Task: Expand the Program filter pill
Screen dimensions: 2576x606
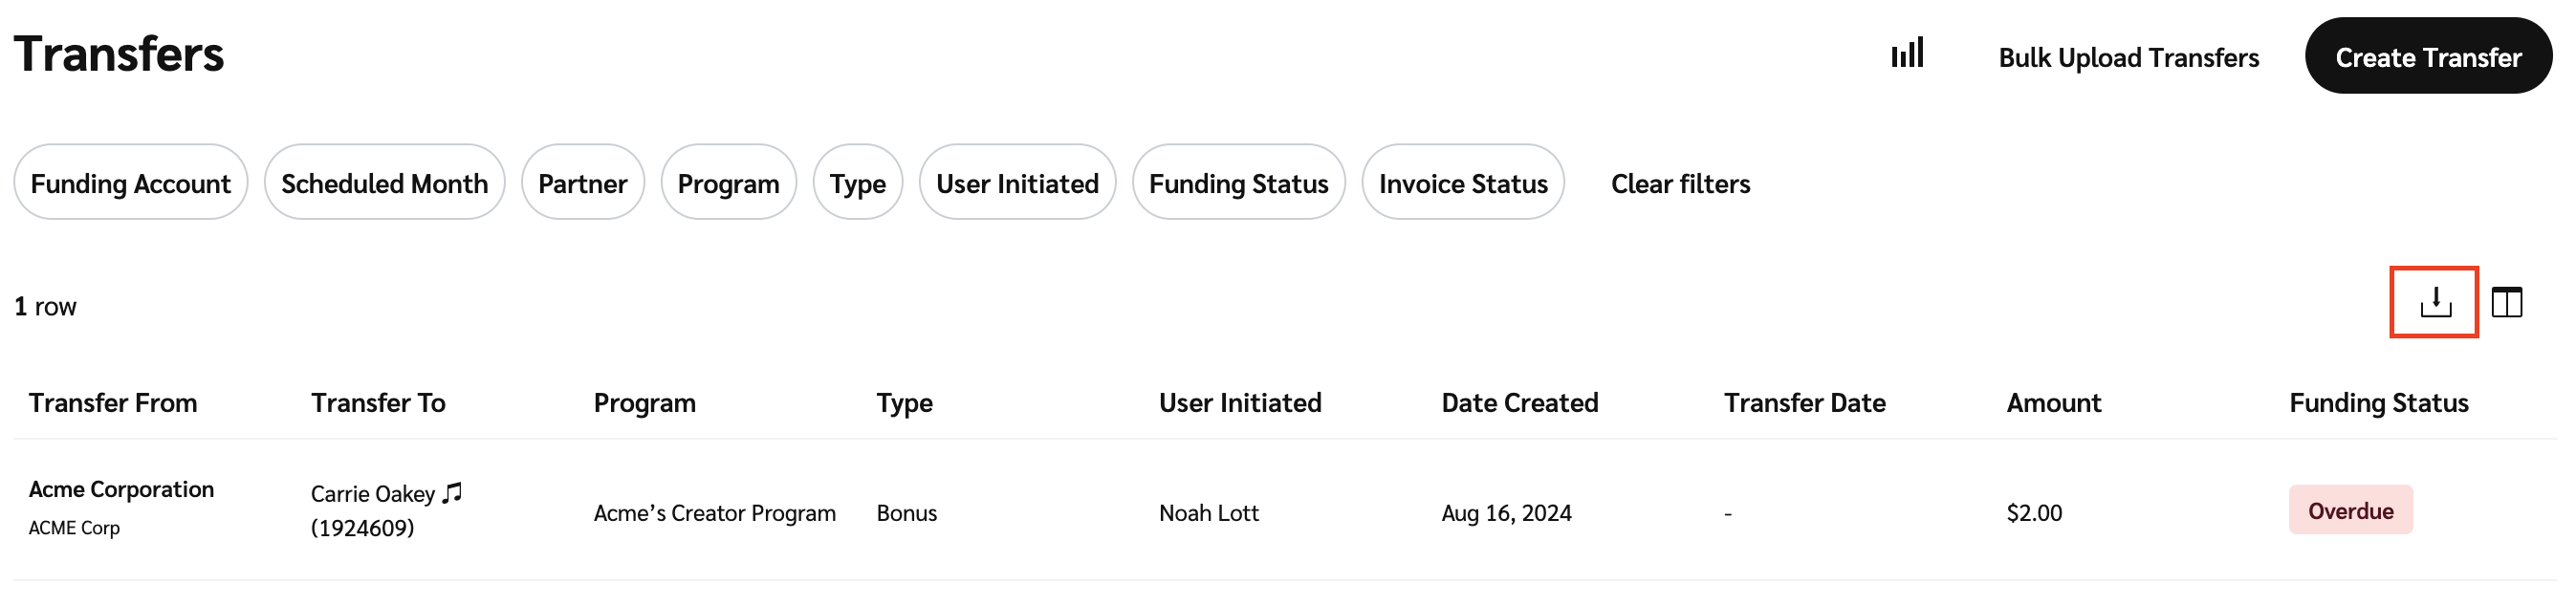Action: (x=728, y=183)
